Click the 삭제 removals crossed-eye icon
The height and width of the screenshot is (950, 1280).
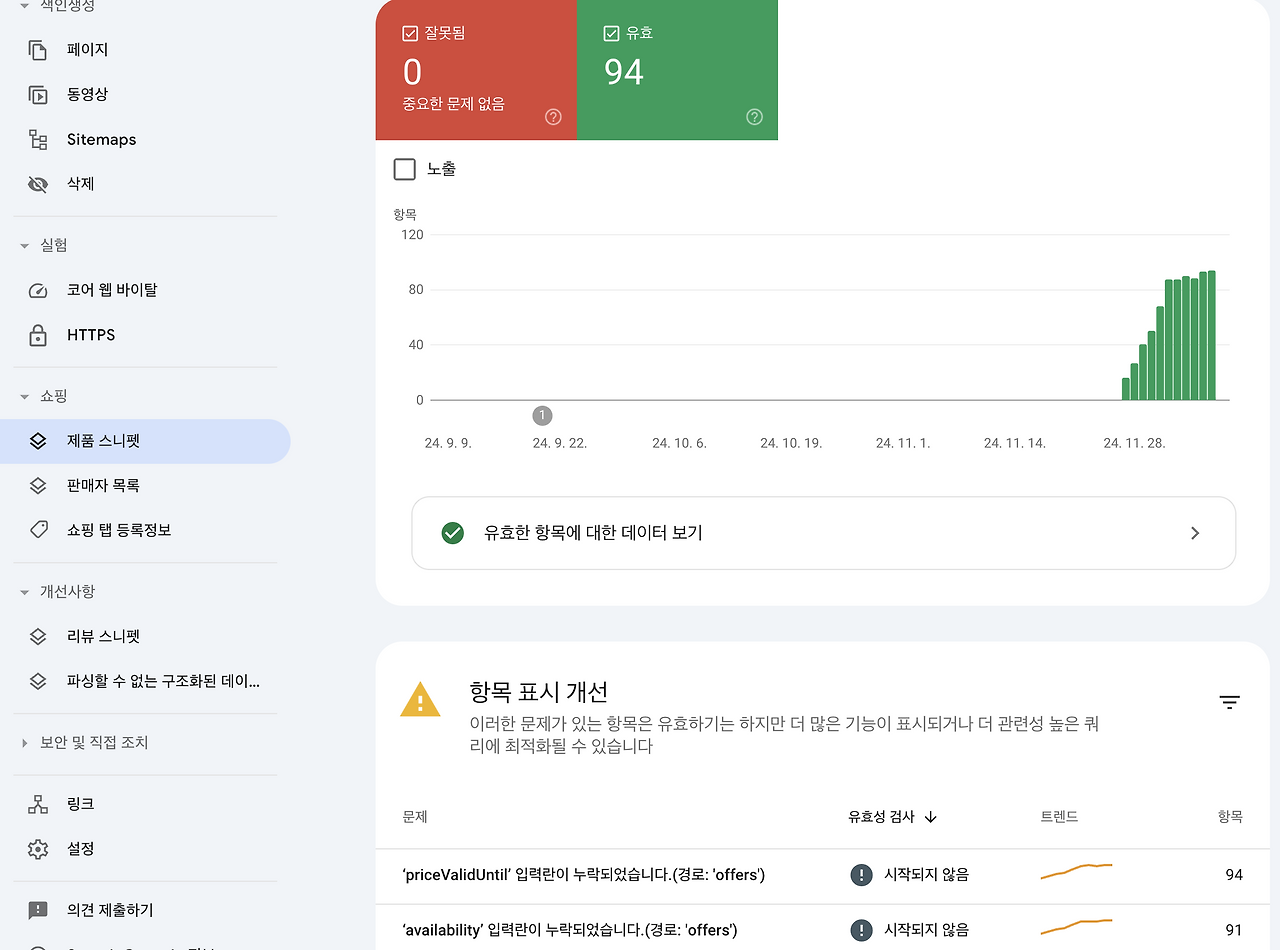38,184
